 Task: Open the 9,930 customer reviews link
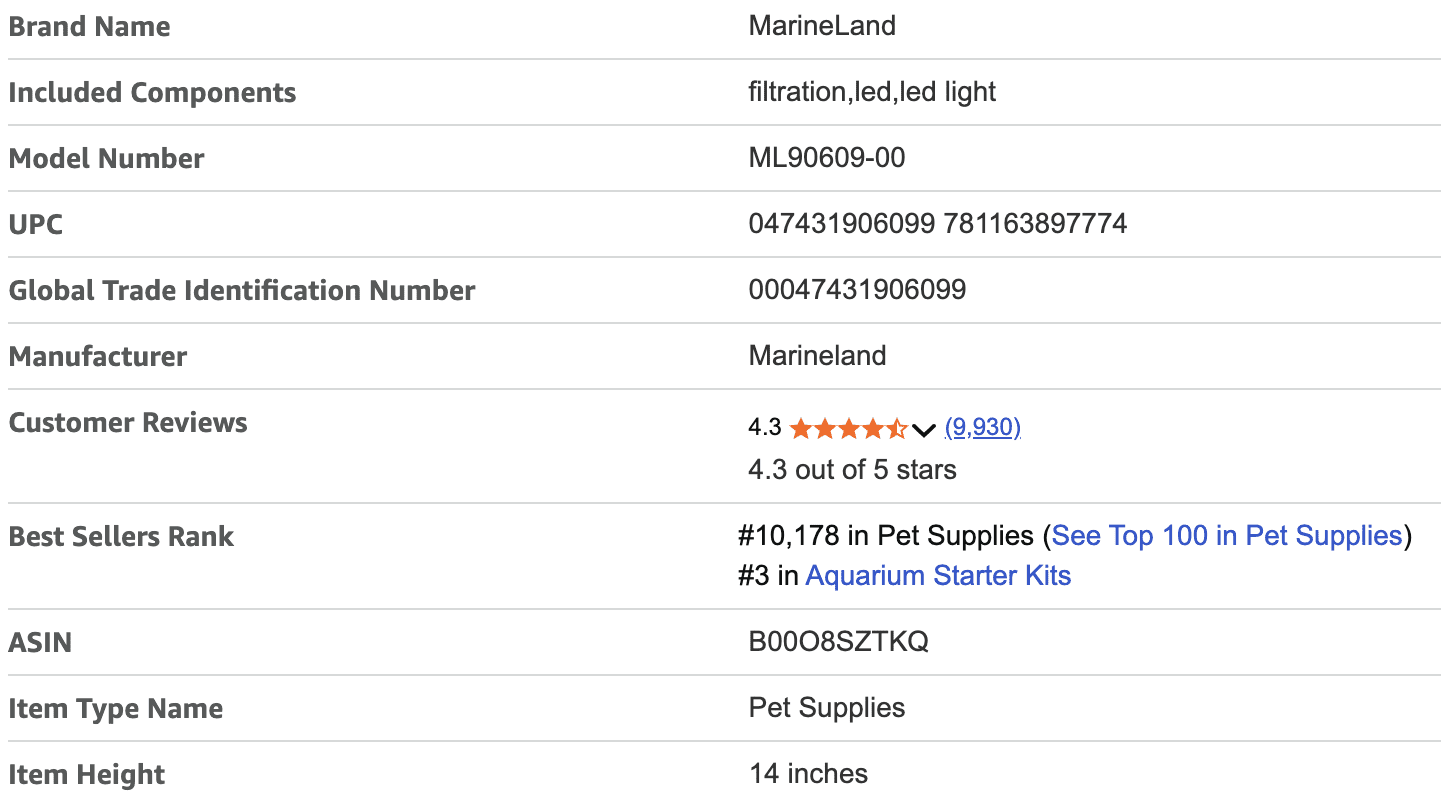click(982, 428)
